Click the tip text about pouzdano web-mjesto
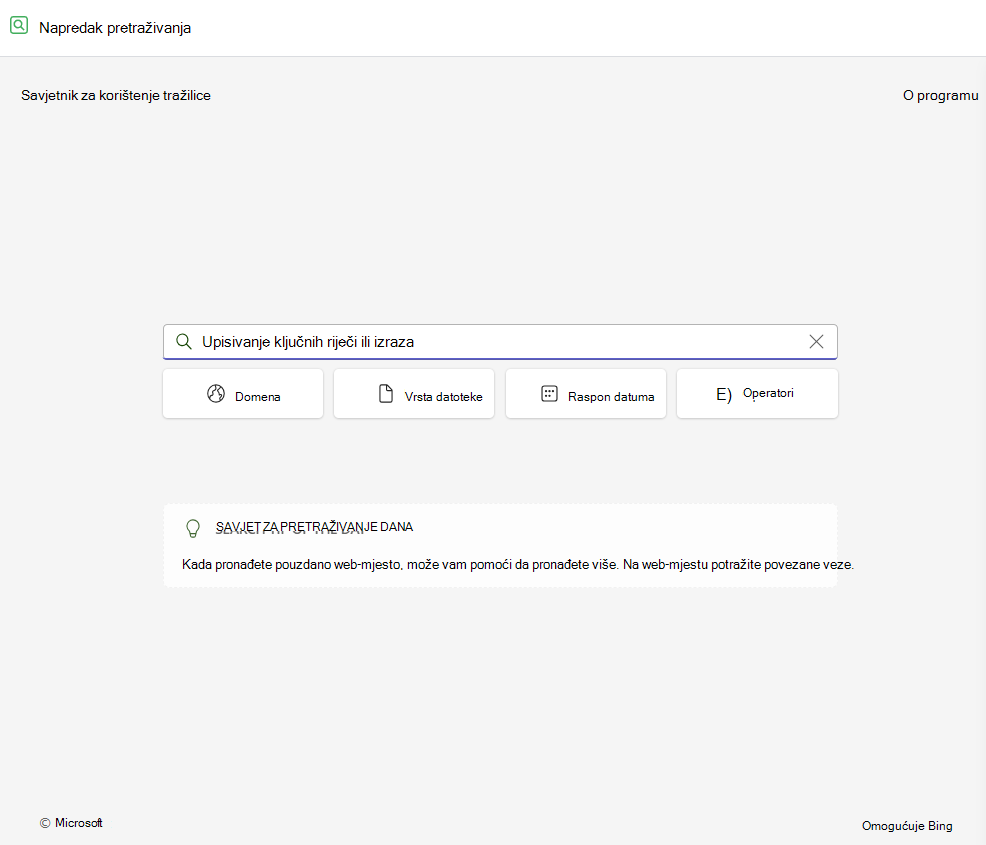Viewport: 986px width, 845px height. click(x=518, y=565)
